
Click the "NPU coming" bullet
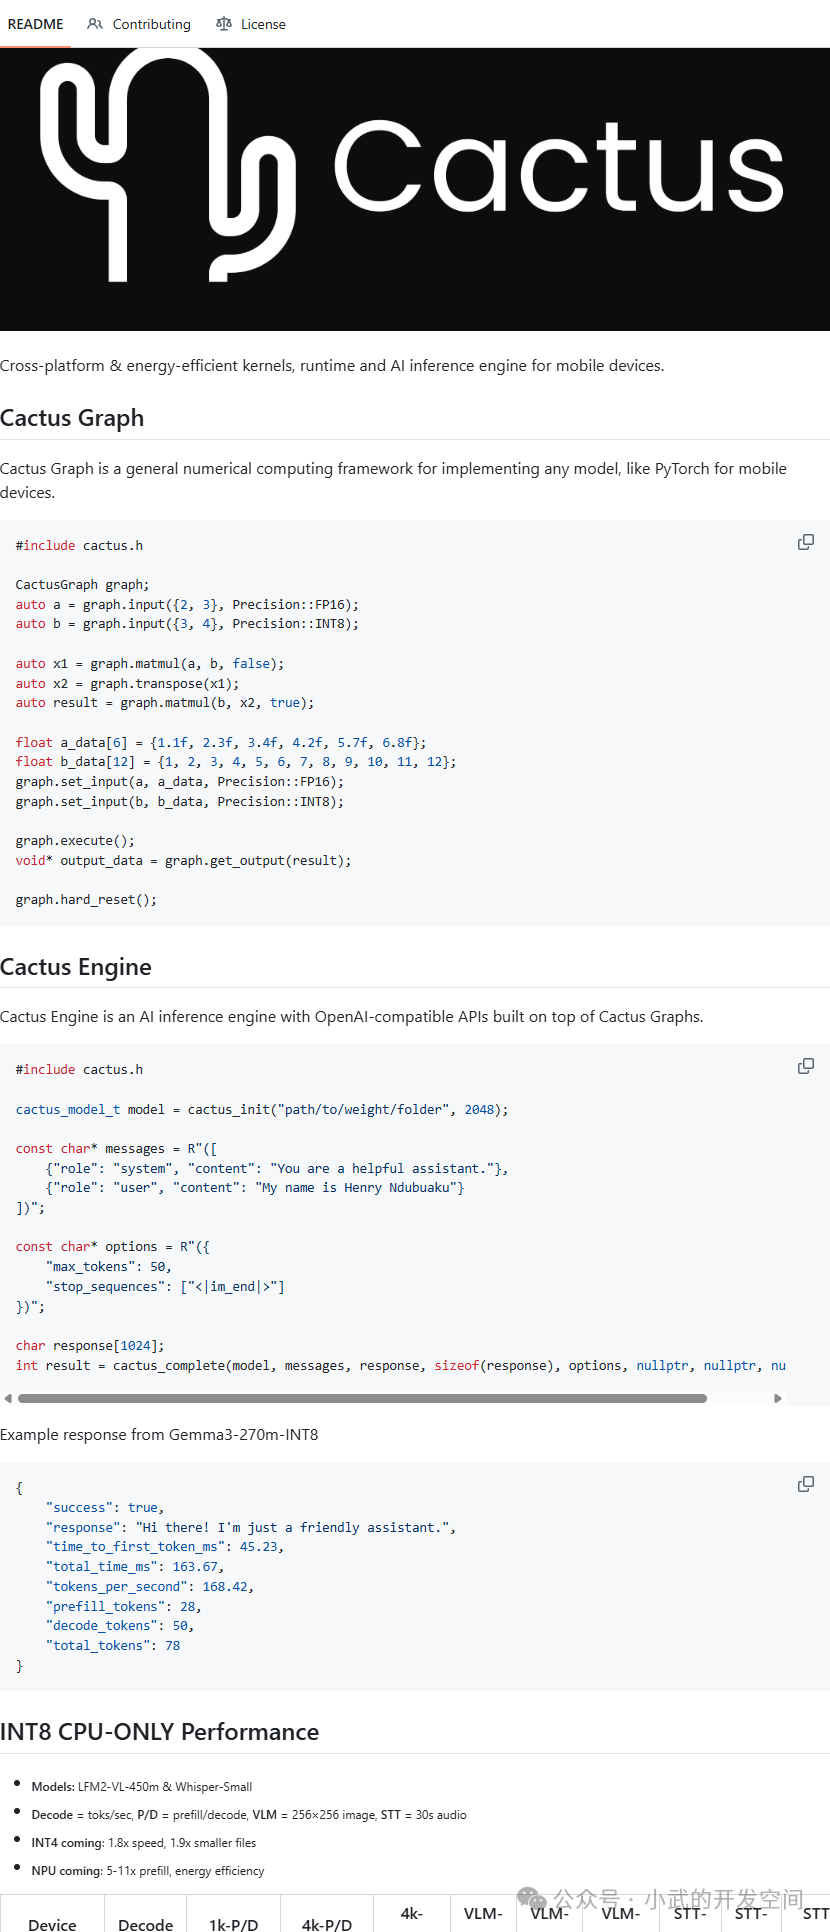(x=148, y=1871)
